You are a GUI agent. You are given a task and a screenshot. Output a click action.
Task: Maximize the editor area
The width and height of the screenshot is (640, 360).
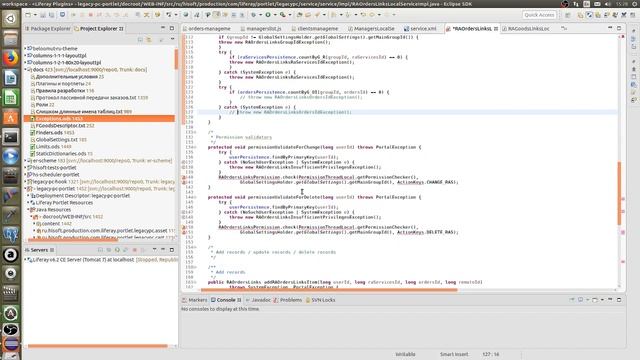619,28
